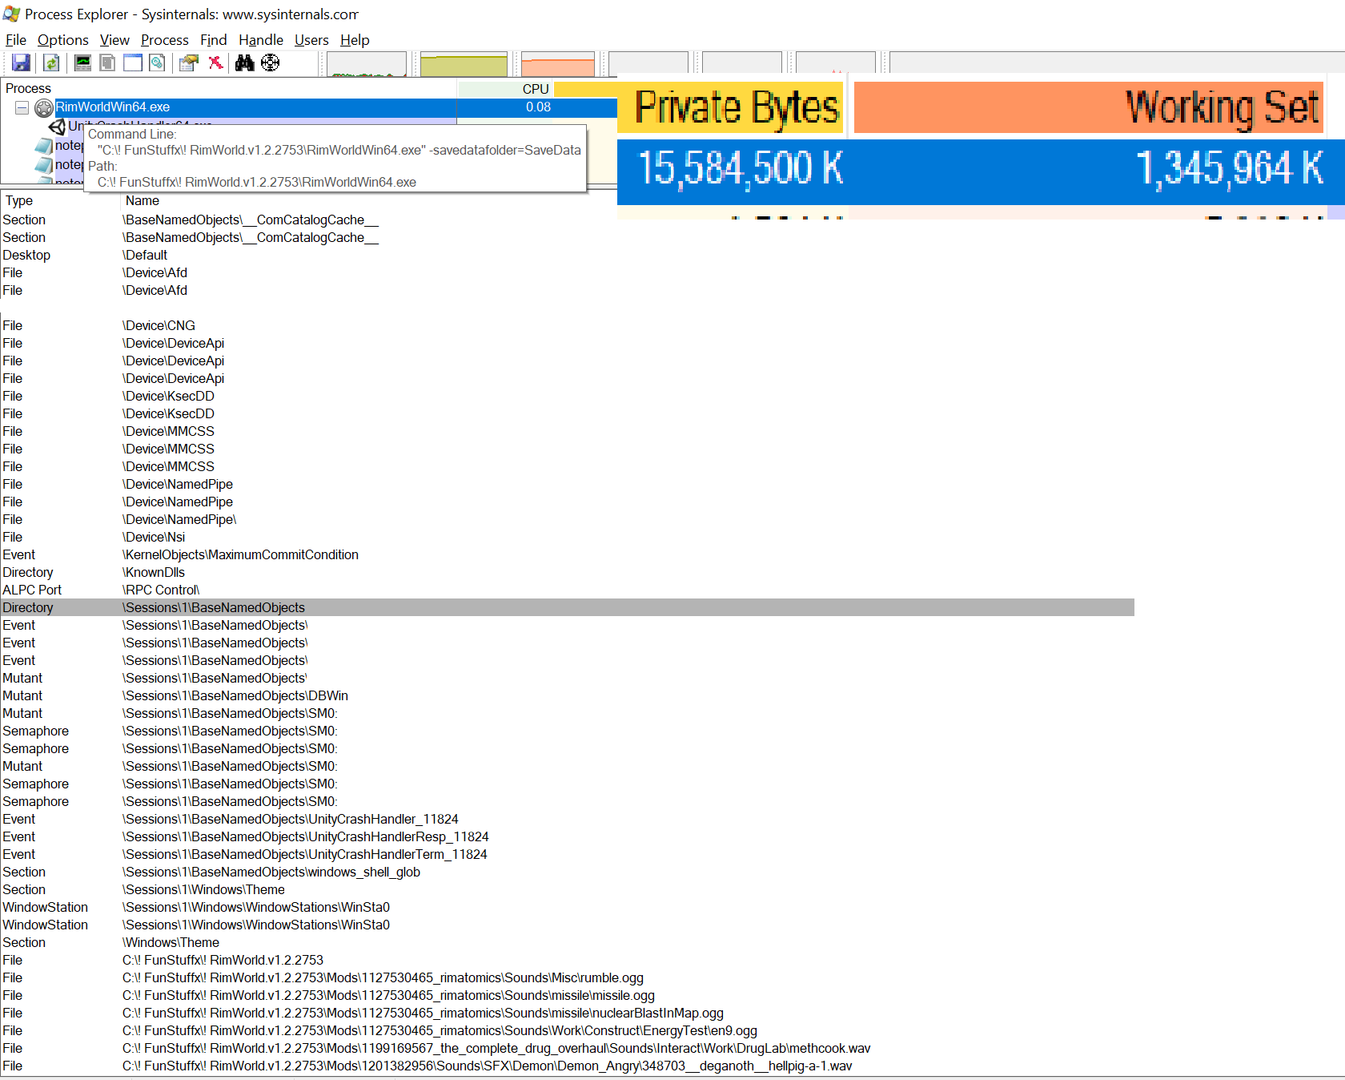Click the 0.08 CPU value

(x=538, y=107)
